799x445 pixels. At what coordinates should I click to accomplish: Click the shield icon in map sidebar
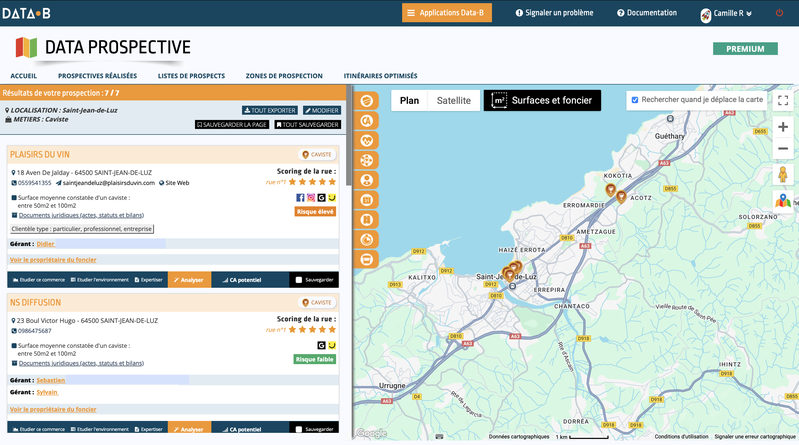366,101
